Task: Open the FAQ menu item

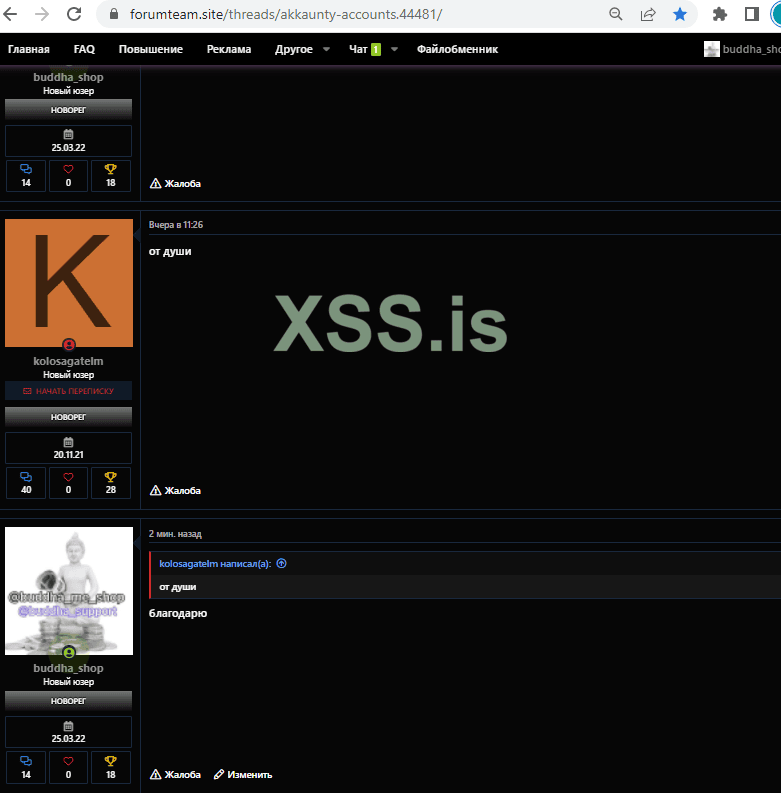Action: tap(84, 49)
